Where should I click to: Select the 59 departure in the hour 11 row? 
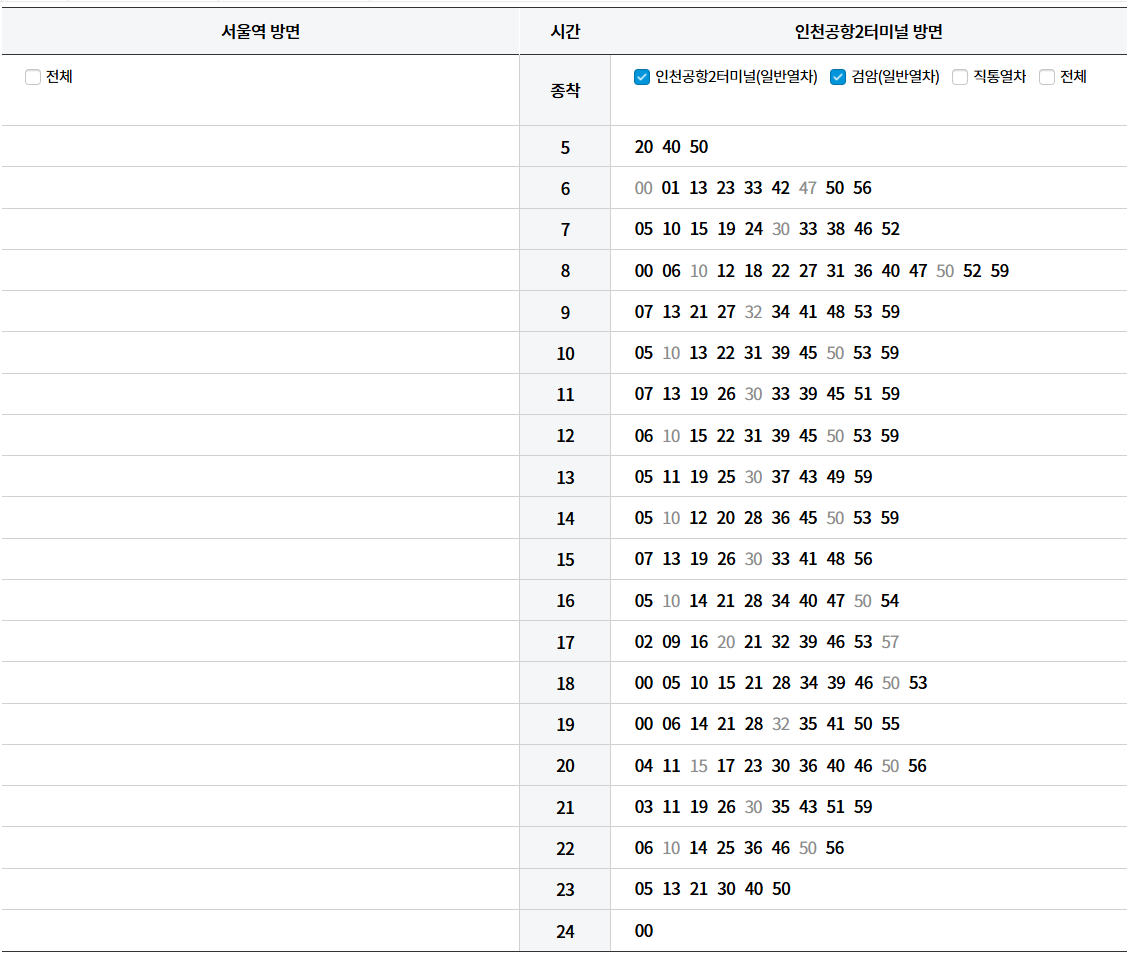click(891, 394)
